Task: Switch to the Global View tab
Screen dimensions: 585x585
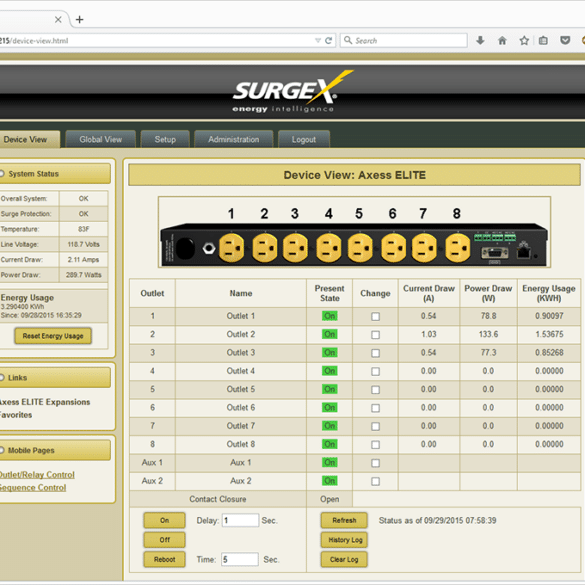Action: (x=100, y=140)
